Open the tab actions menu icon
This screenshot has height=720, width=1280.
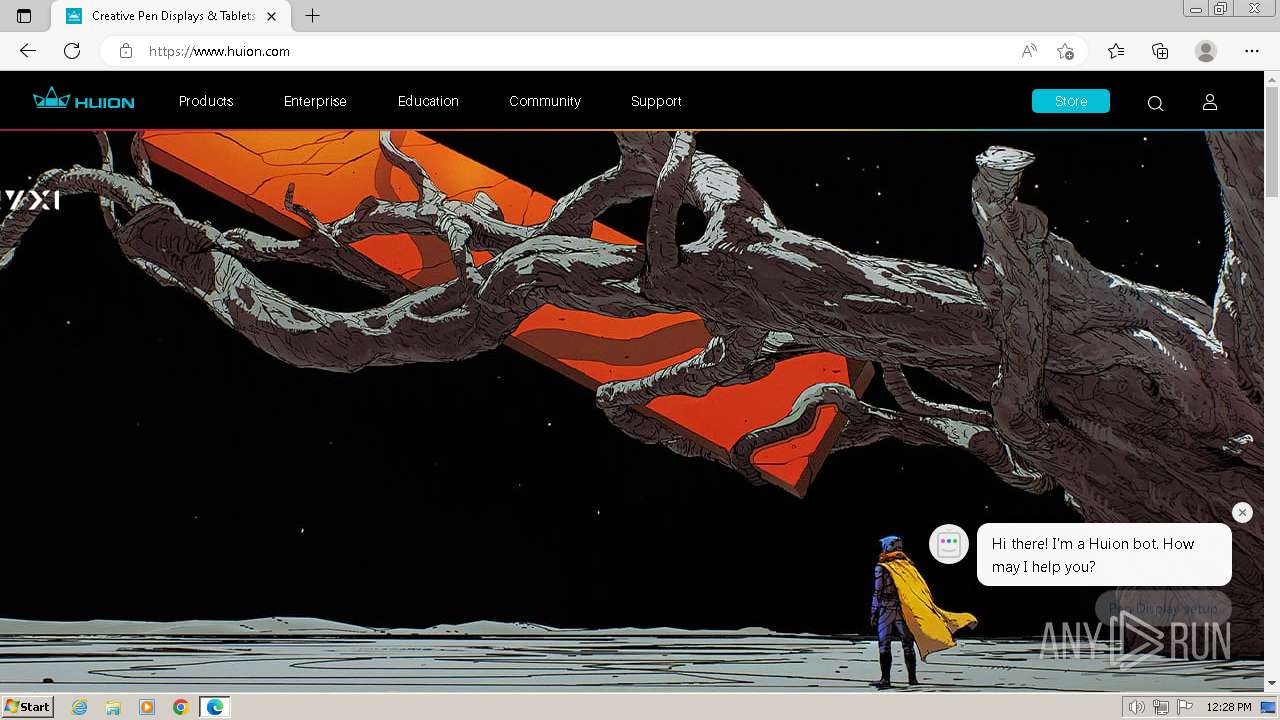tap(24, 16)
